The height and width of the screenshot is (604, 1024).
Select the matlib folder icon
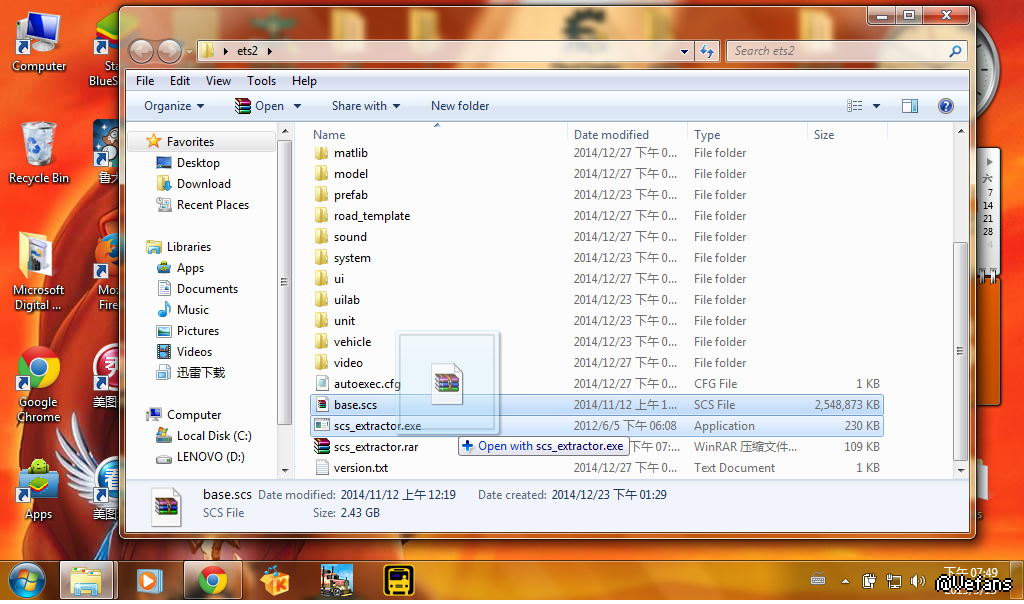321,153
